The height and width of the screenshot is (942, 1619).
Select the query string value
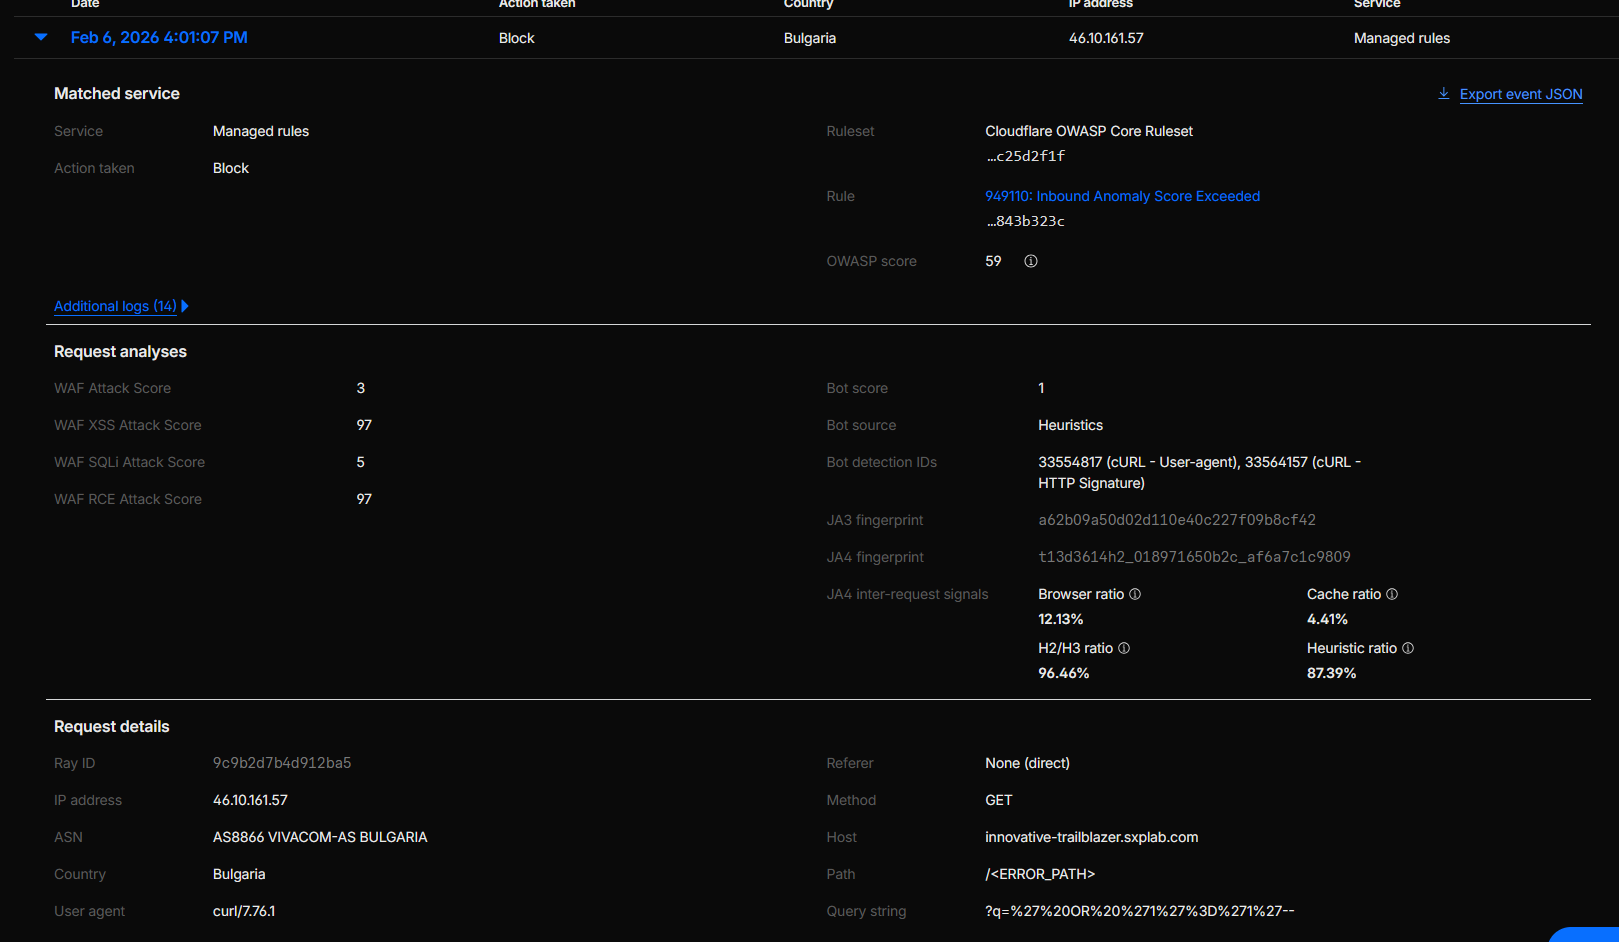1139,911
